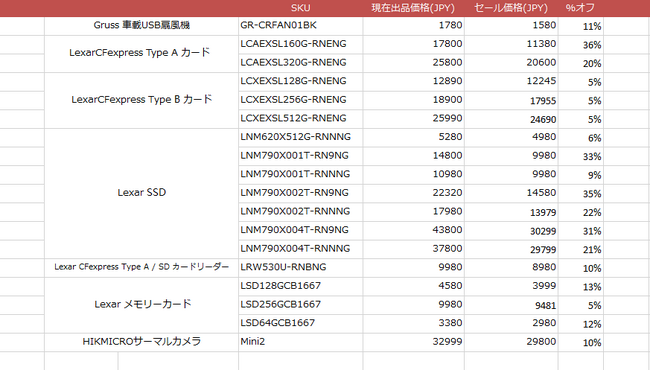Select discount cell 11%
The width and height of the screenshot is (650, 371).
(x=580, y=26)
